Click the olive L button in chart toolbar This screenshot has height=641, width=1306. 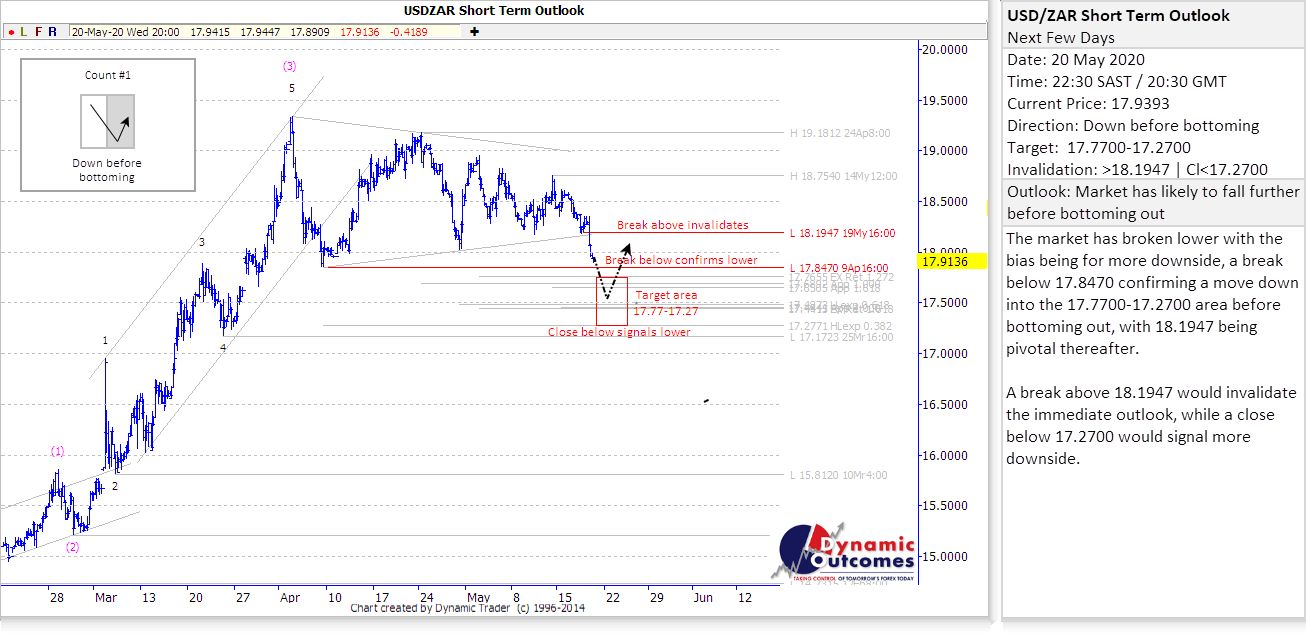tap(24, 32)
